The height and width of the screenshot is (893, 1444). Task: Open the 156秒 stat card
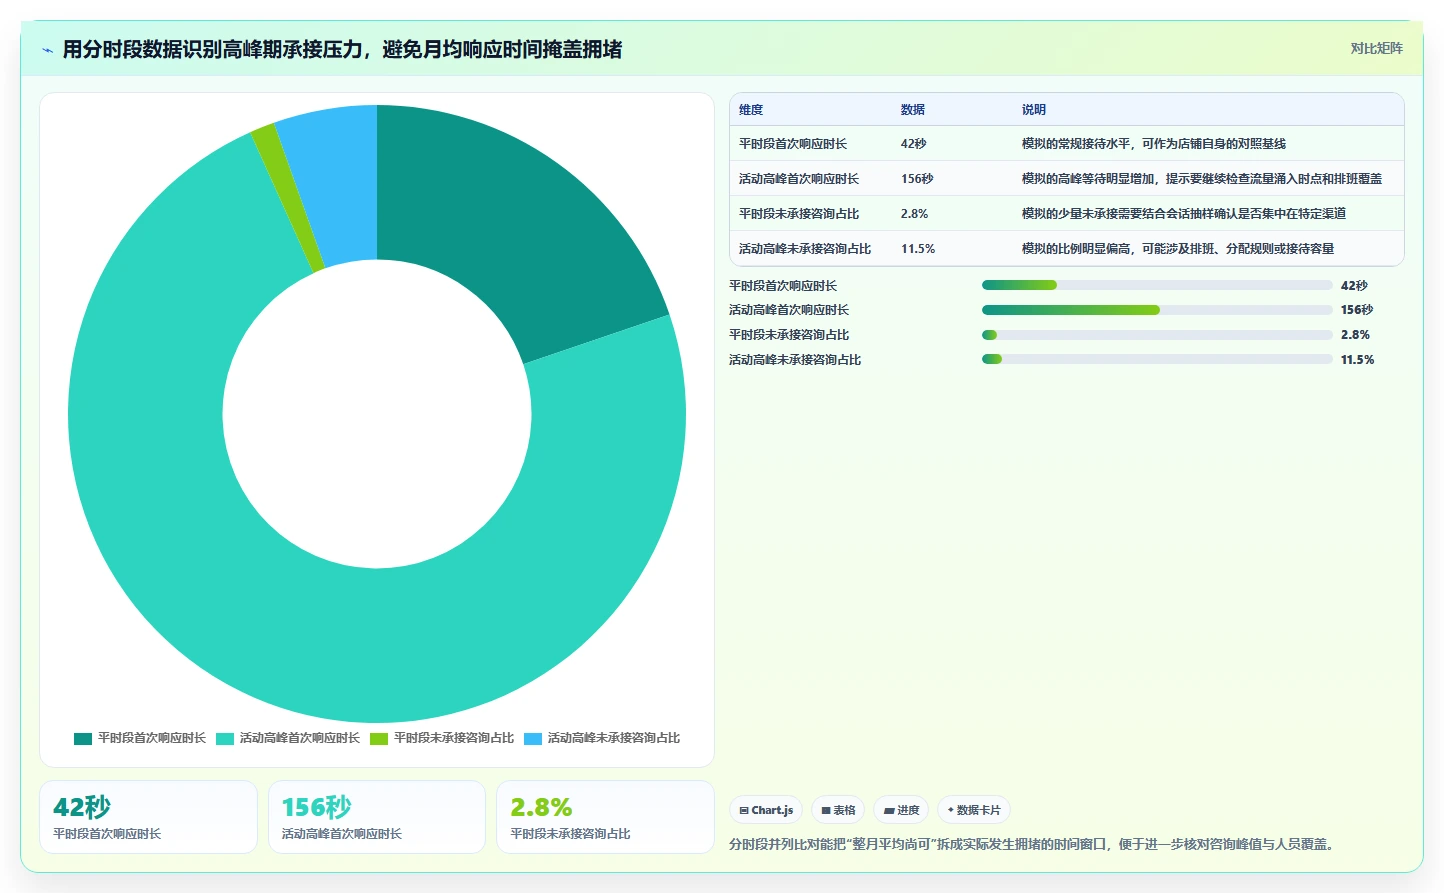(x=377, y=817)
